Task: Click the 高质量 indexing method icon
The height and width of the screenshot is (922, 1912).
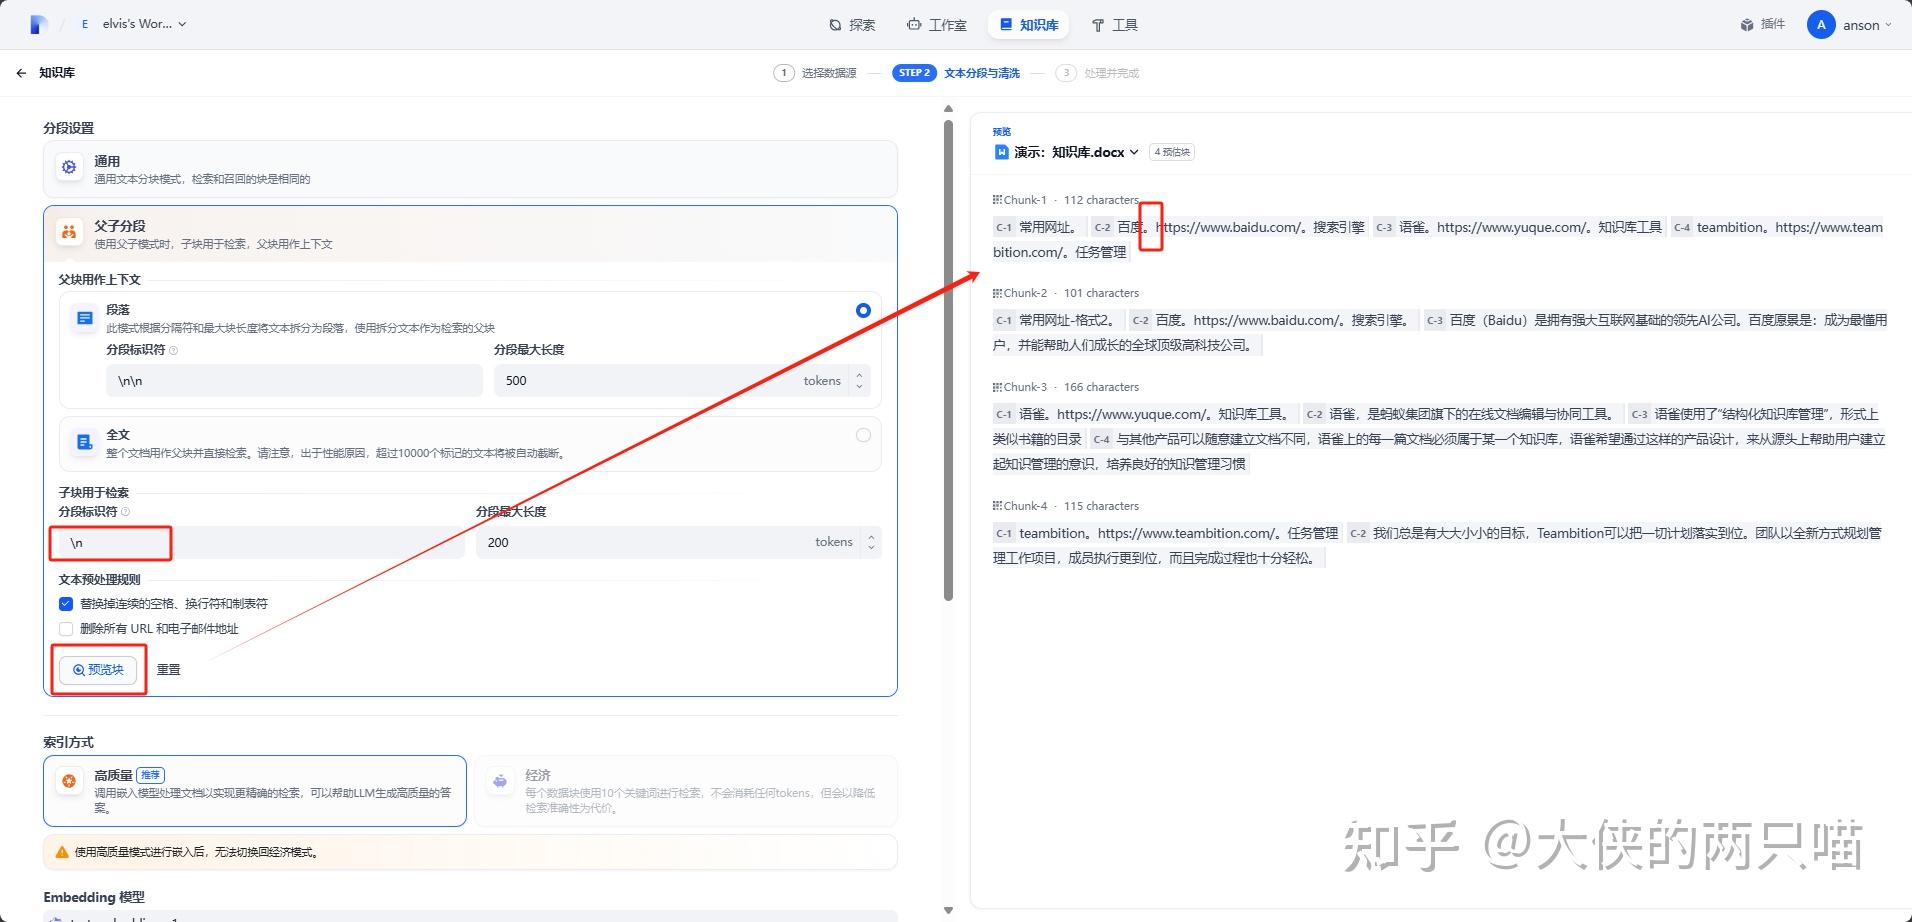Action: (x=68, y=781)
